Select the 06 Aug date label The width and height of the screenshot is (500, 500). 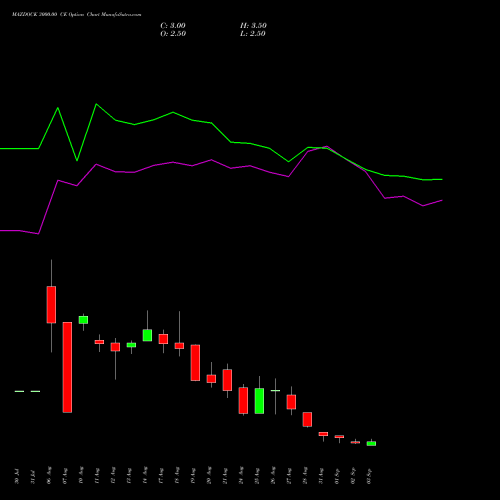pyautogui.click(x=49, y=475)
